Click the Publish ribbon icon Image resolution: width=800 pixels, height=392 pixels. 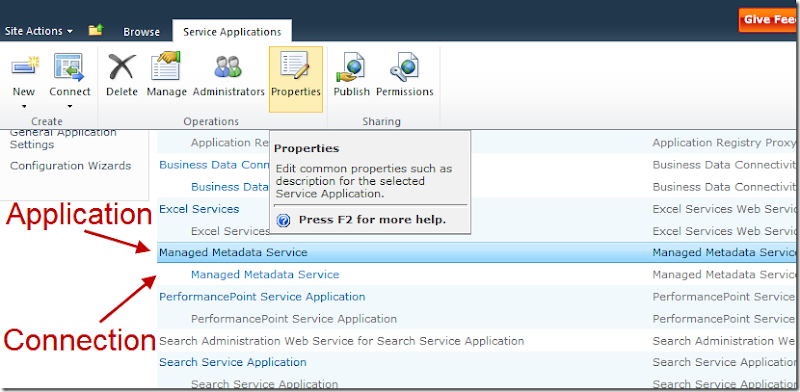(x=351, y=67)
